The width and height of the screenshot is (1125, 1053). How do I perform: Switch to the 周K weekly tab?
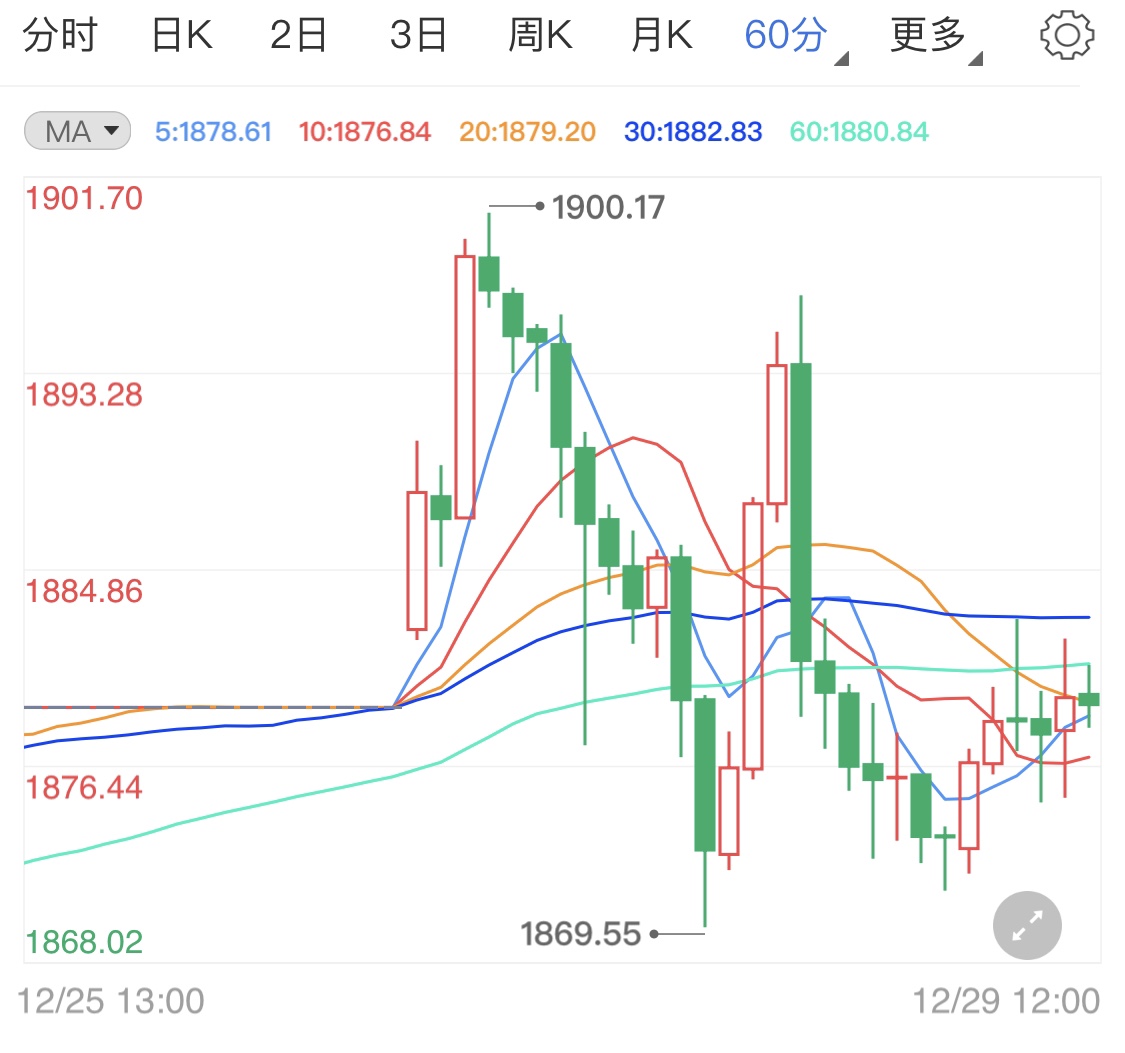click(541, 33)
